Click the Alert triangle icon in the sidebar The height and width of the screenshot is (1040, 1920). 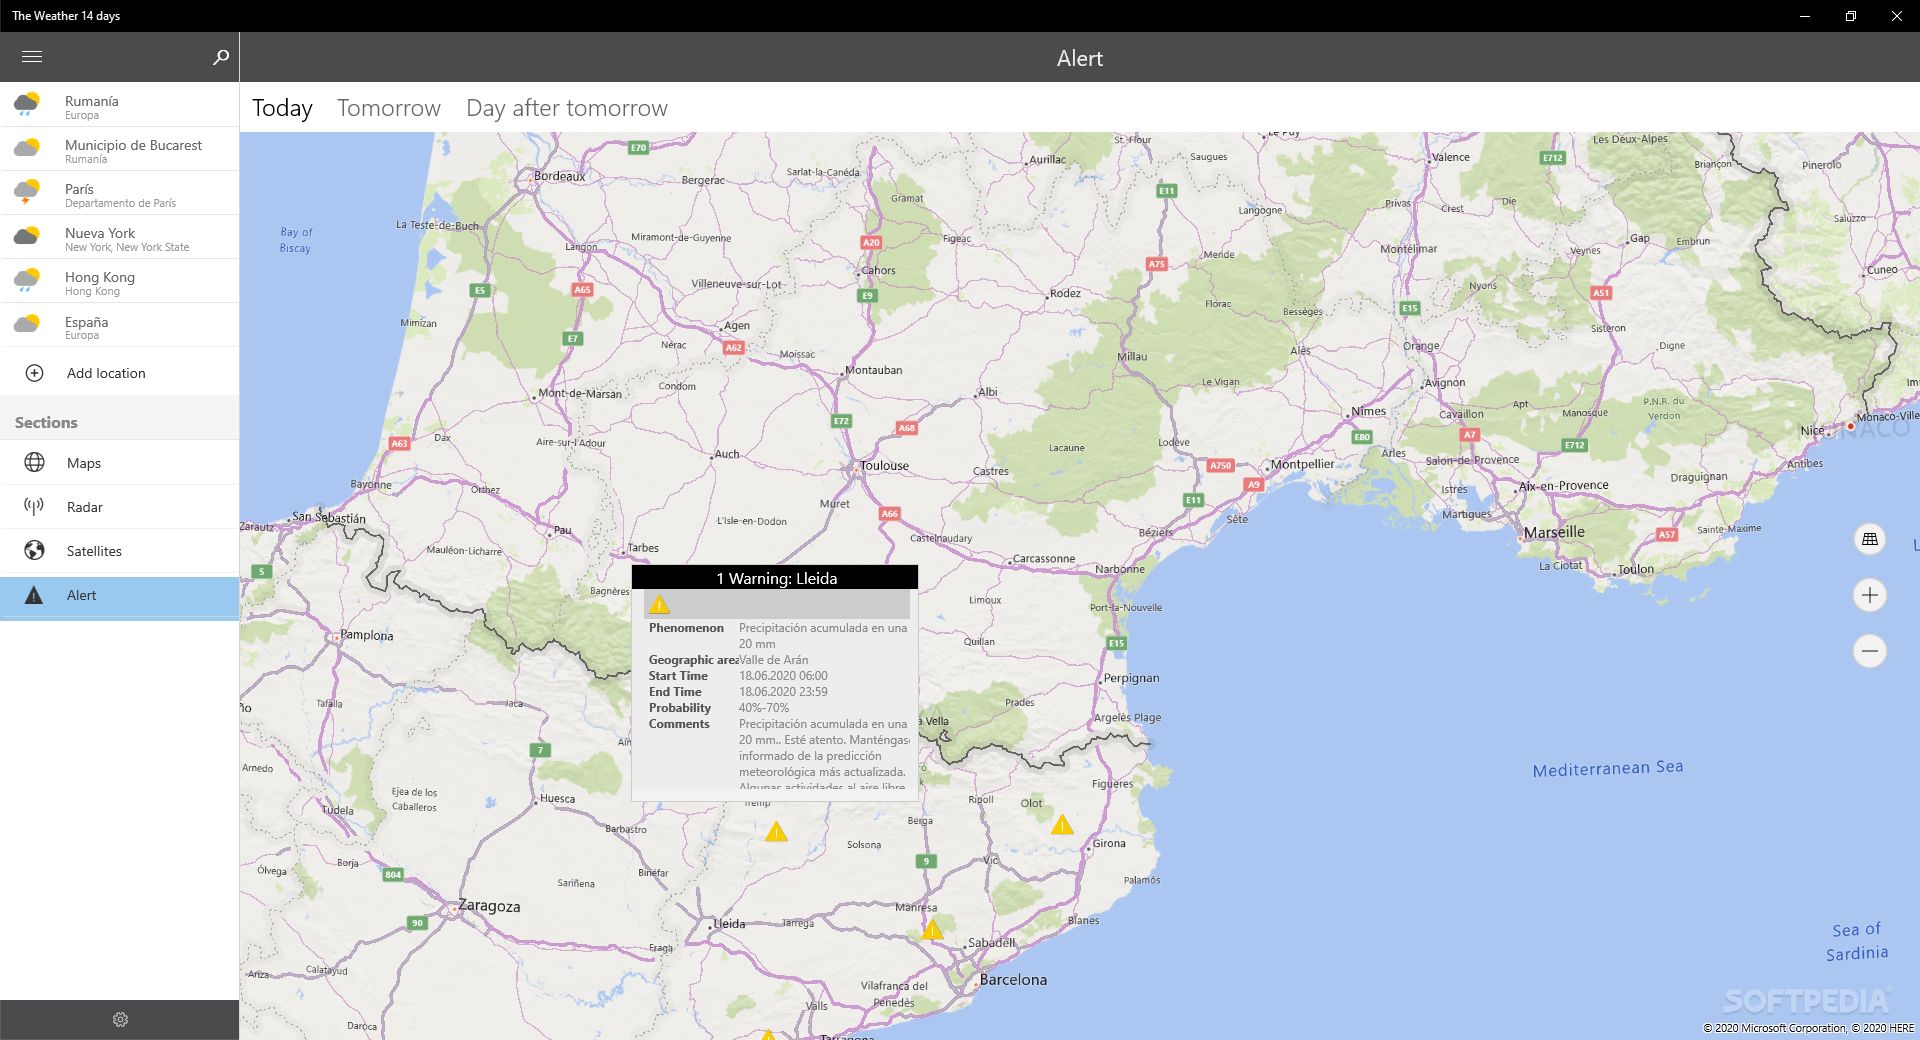pos(34,595)
